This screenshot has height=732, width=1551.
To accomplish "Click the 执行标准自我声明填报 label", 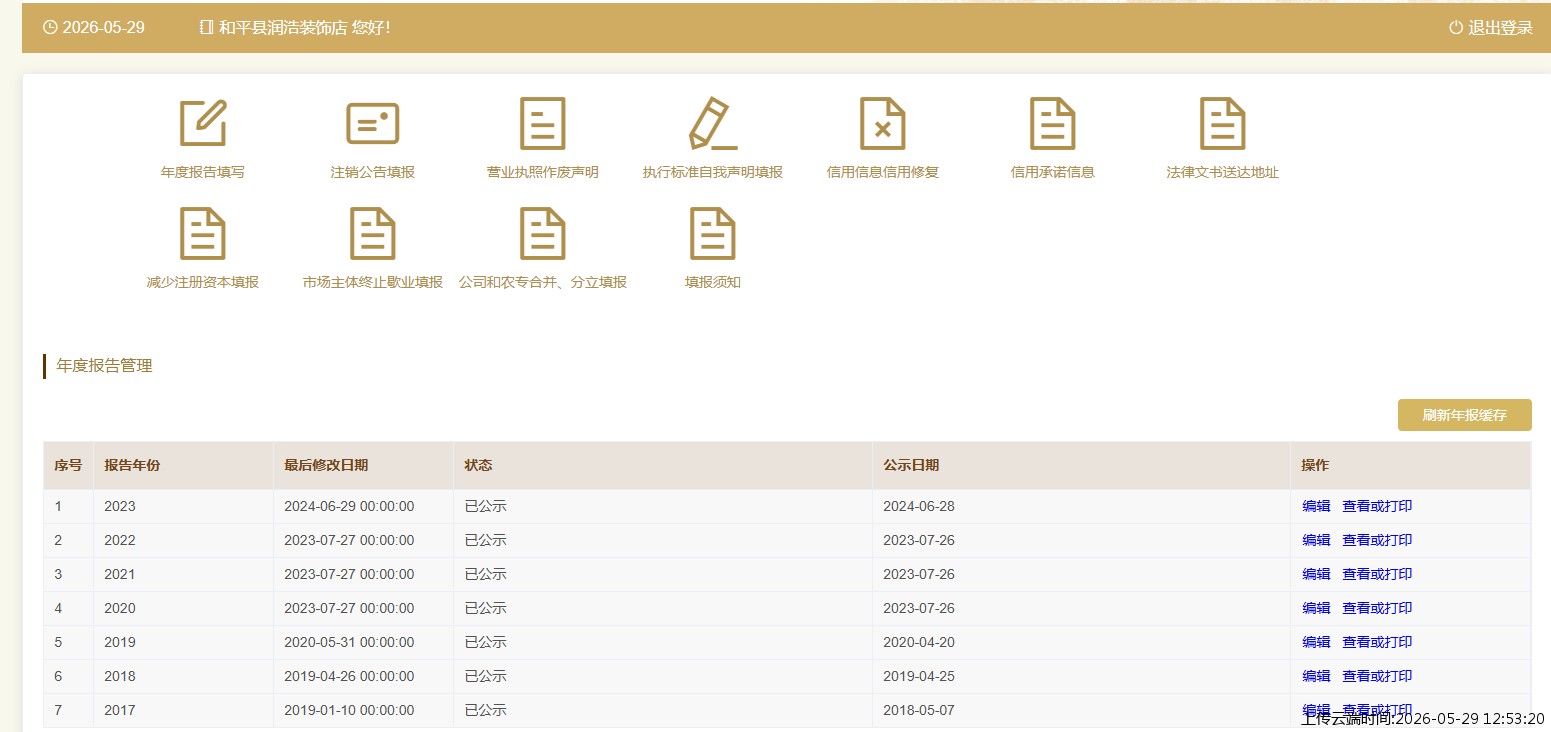I will (713, 172).
